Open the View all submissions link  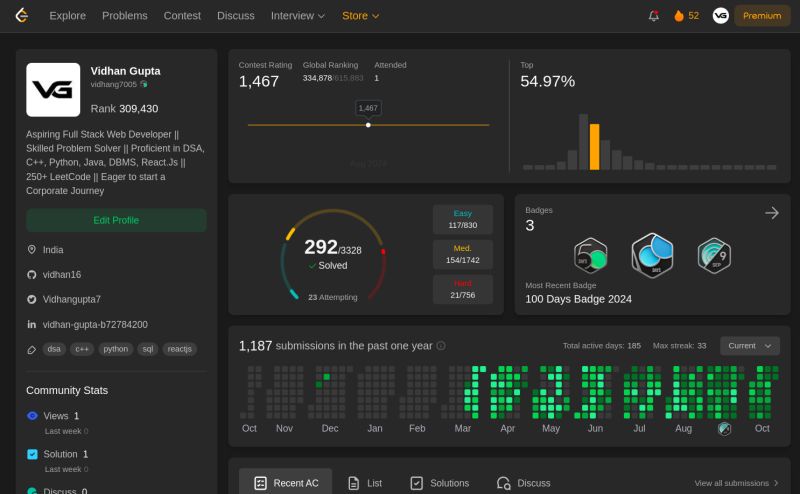pyautogui.click(x=736, y=483)
